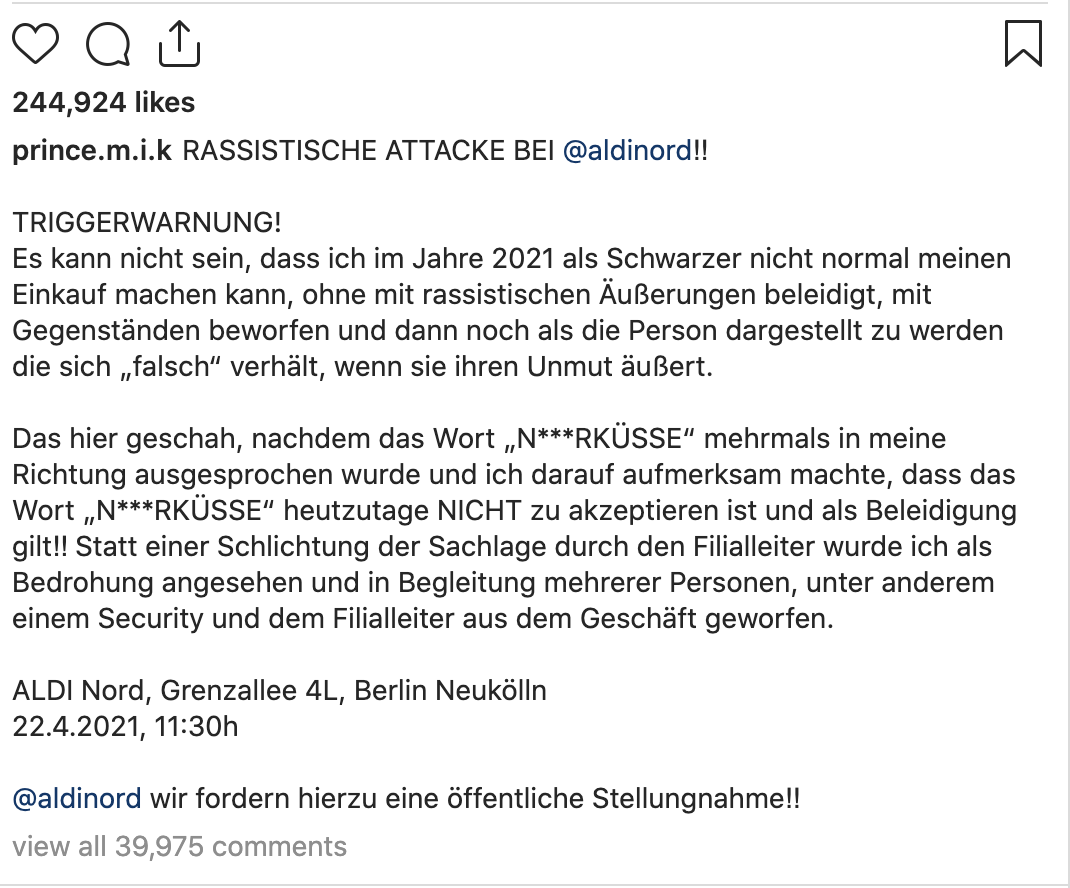Share the post using the share icon

pos(180,44)
